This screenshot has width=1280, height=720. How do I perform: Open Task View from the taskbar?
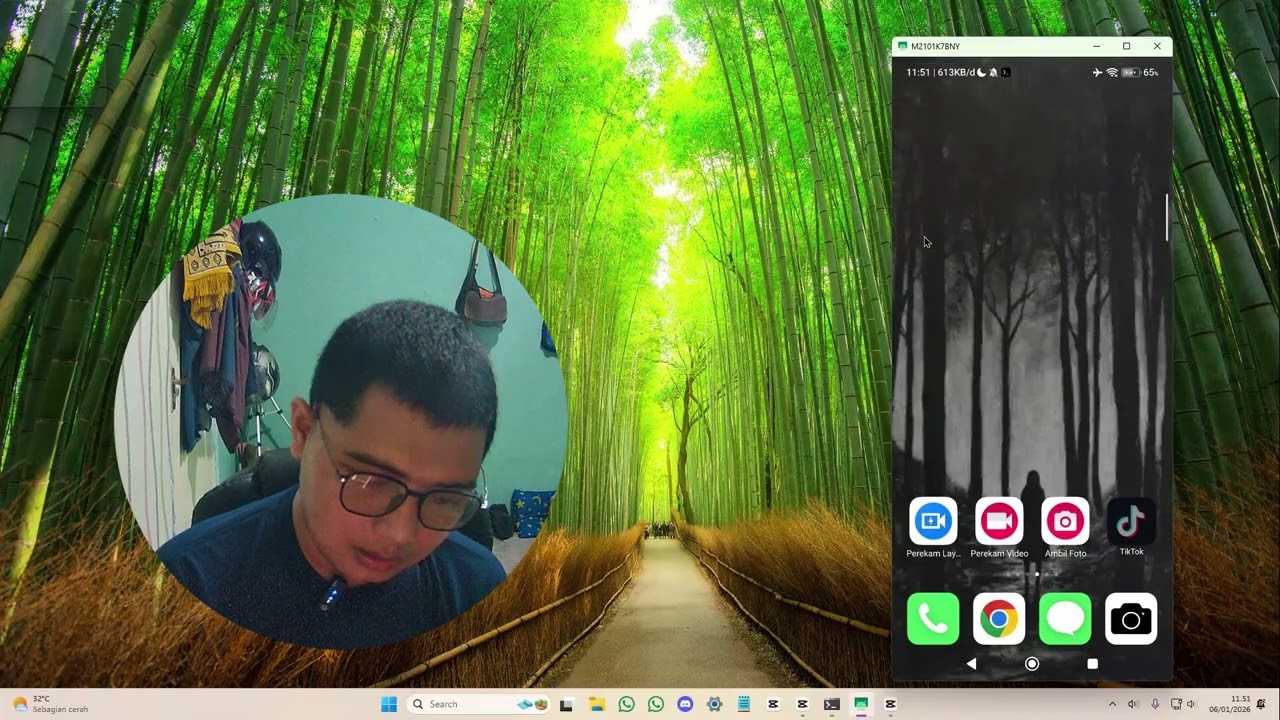pos(567,704)
